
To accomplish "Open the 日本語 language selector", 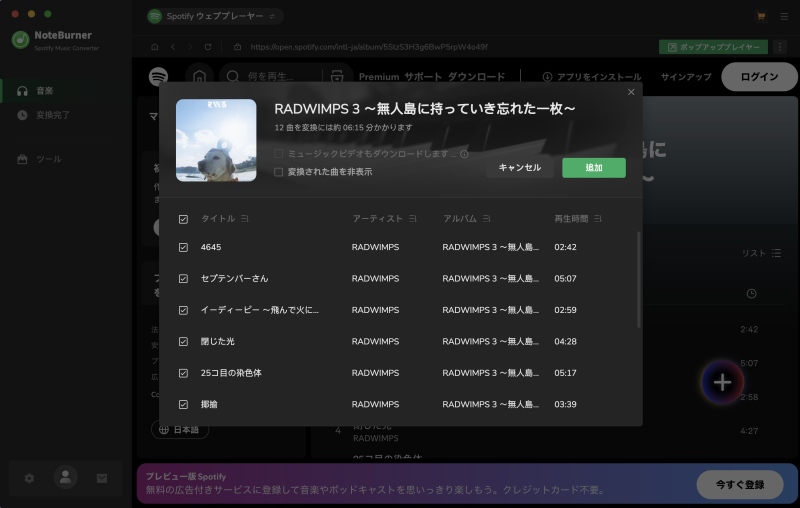I will (180, 429).
